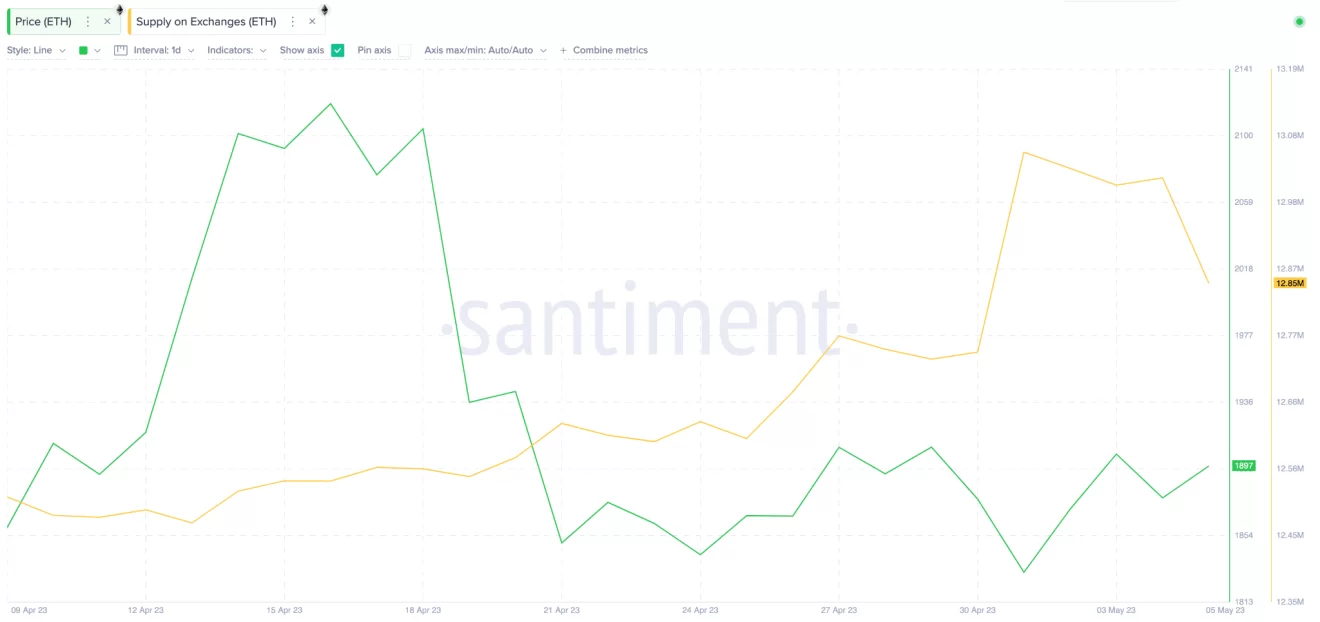Open the Axis max/min Auto/Auto dropdown

click(x=485, y=50)
